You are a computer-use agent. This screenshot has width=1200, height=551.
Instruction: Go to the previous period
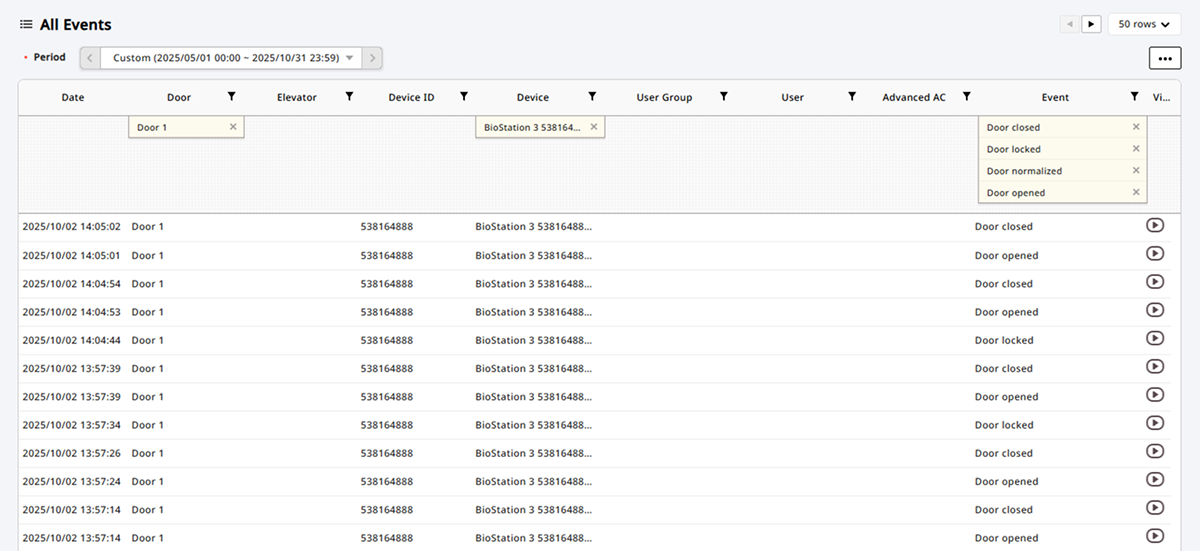point(90,58)
